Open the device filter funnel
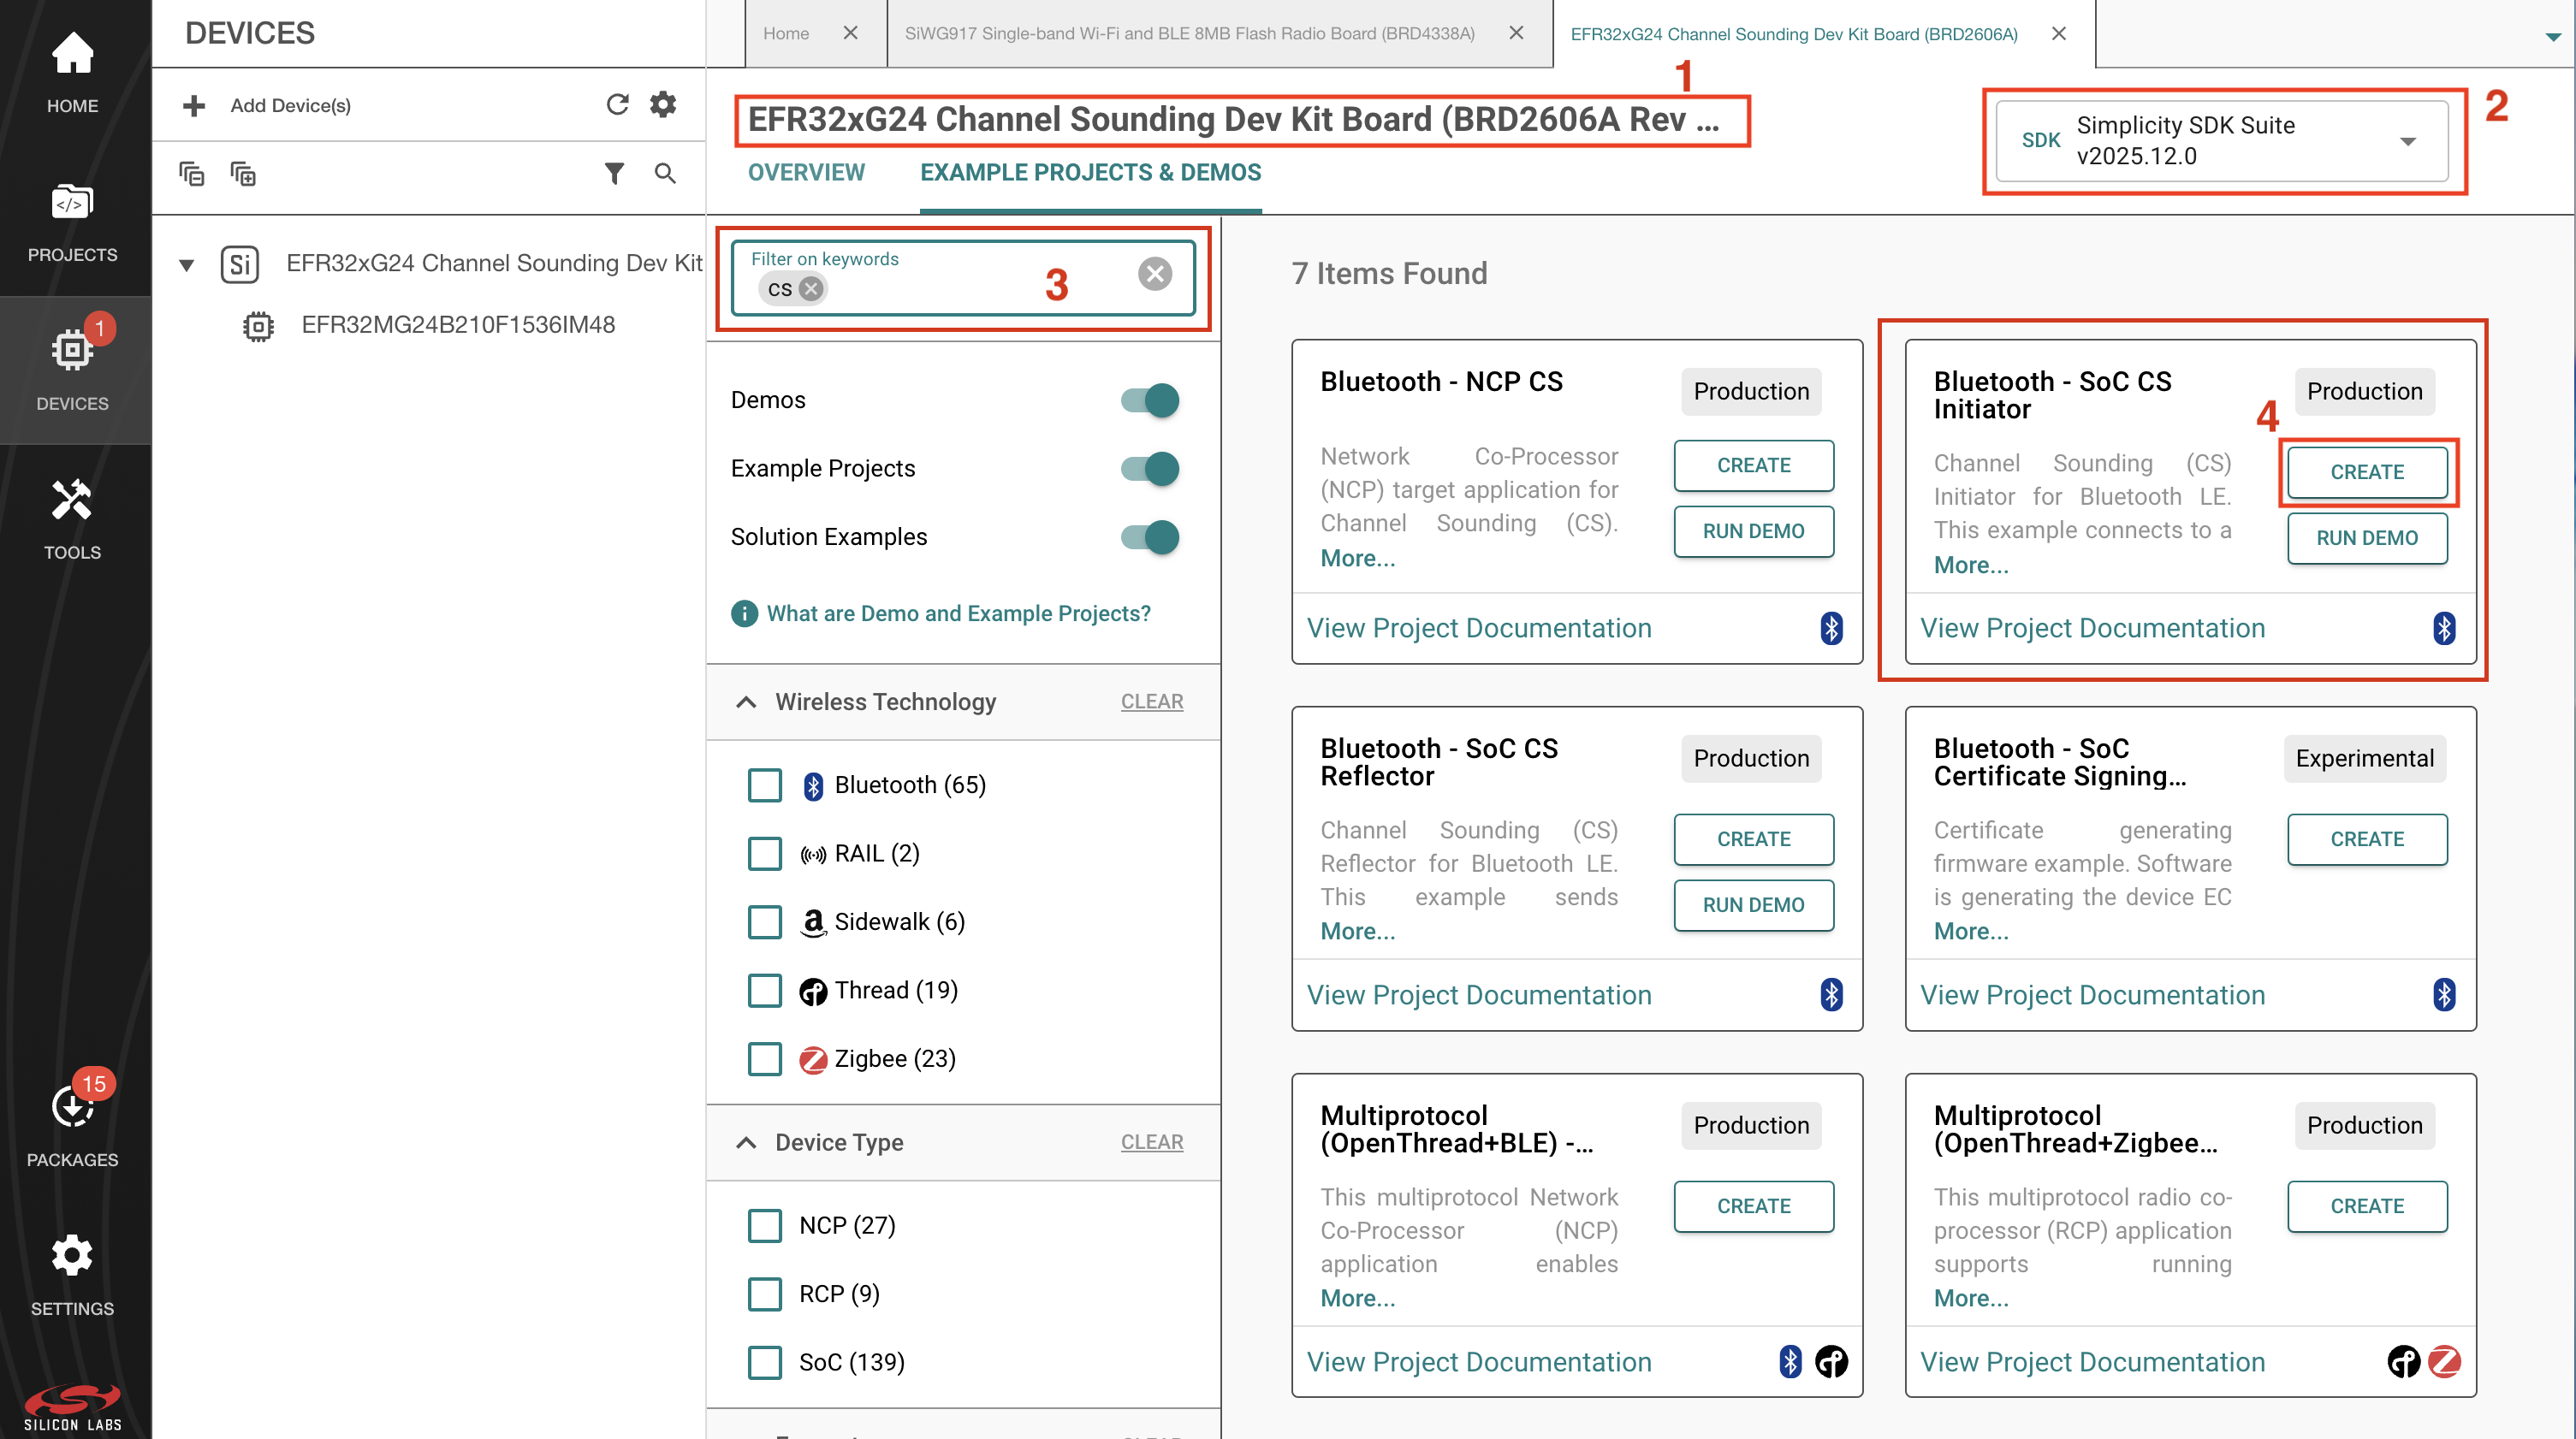 (614, 174)
